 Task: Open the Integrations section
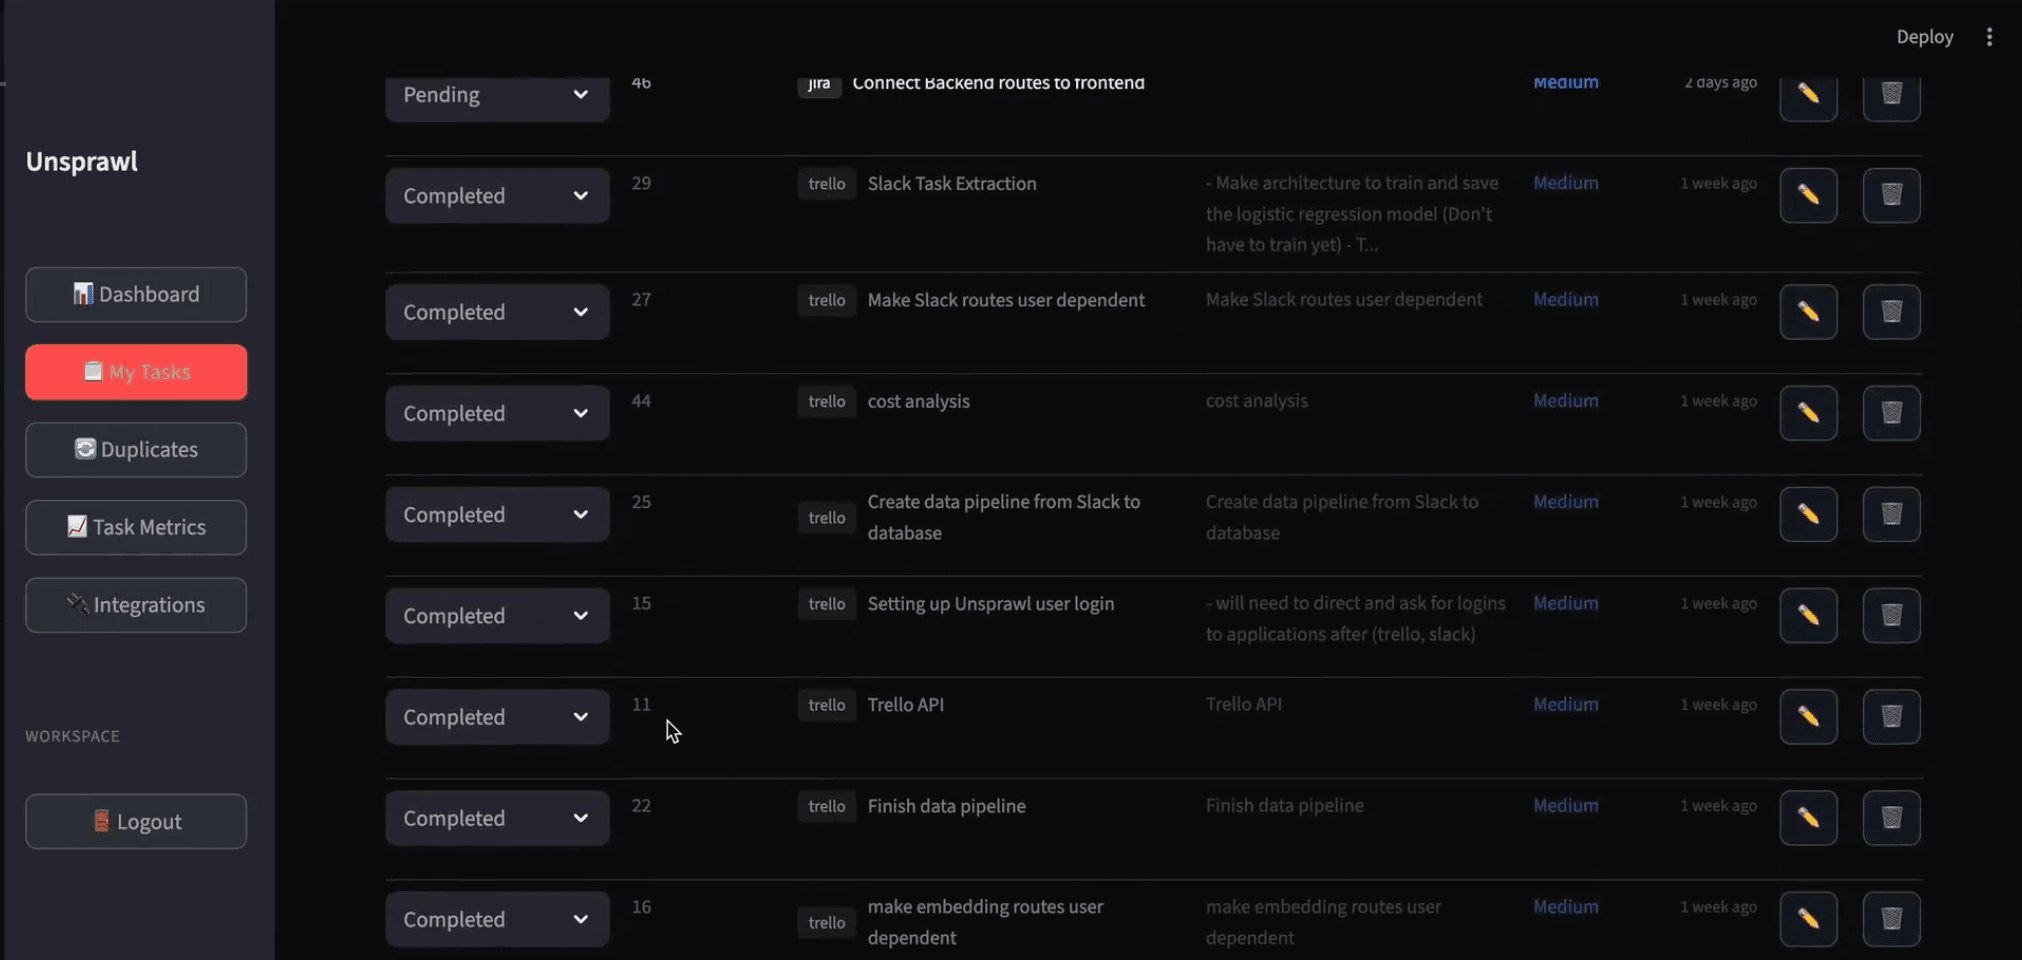135,605
